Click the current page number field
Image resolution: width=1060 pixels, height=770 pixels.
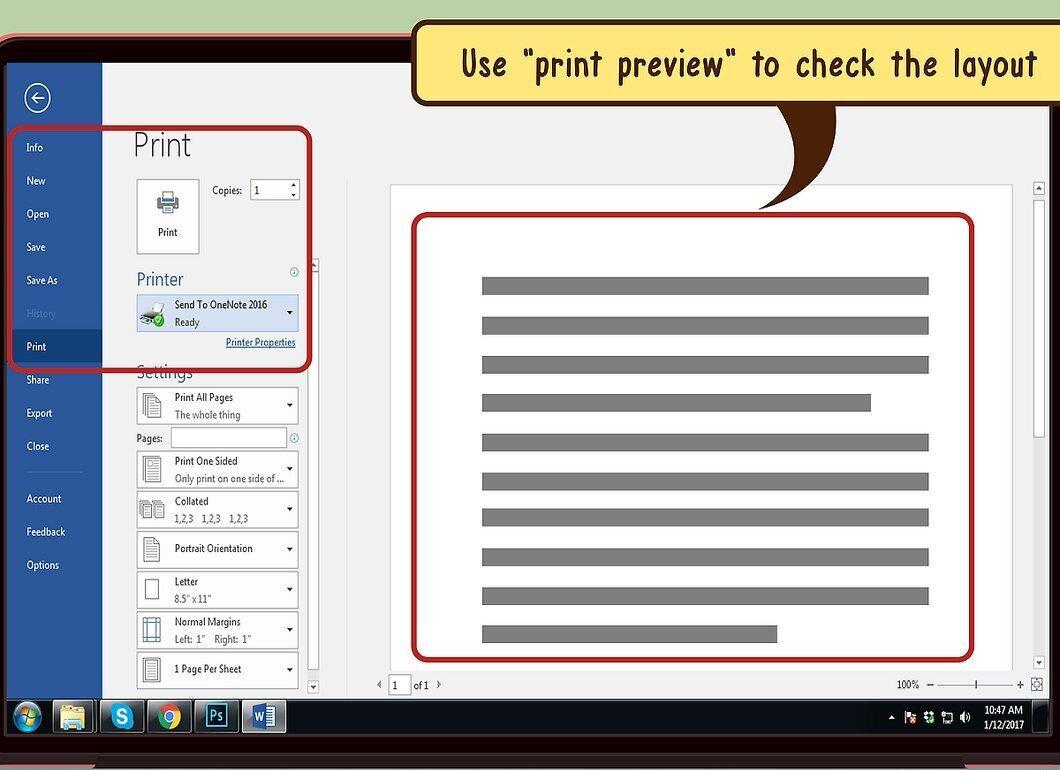click(x=400, y=685)
